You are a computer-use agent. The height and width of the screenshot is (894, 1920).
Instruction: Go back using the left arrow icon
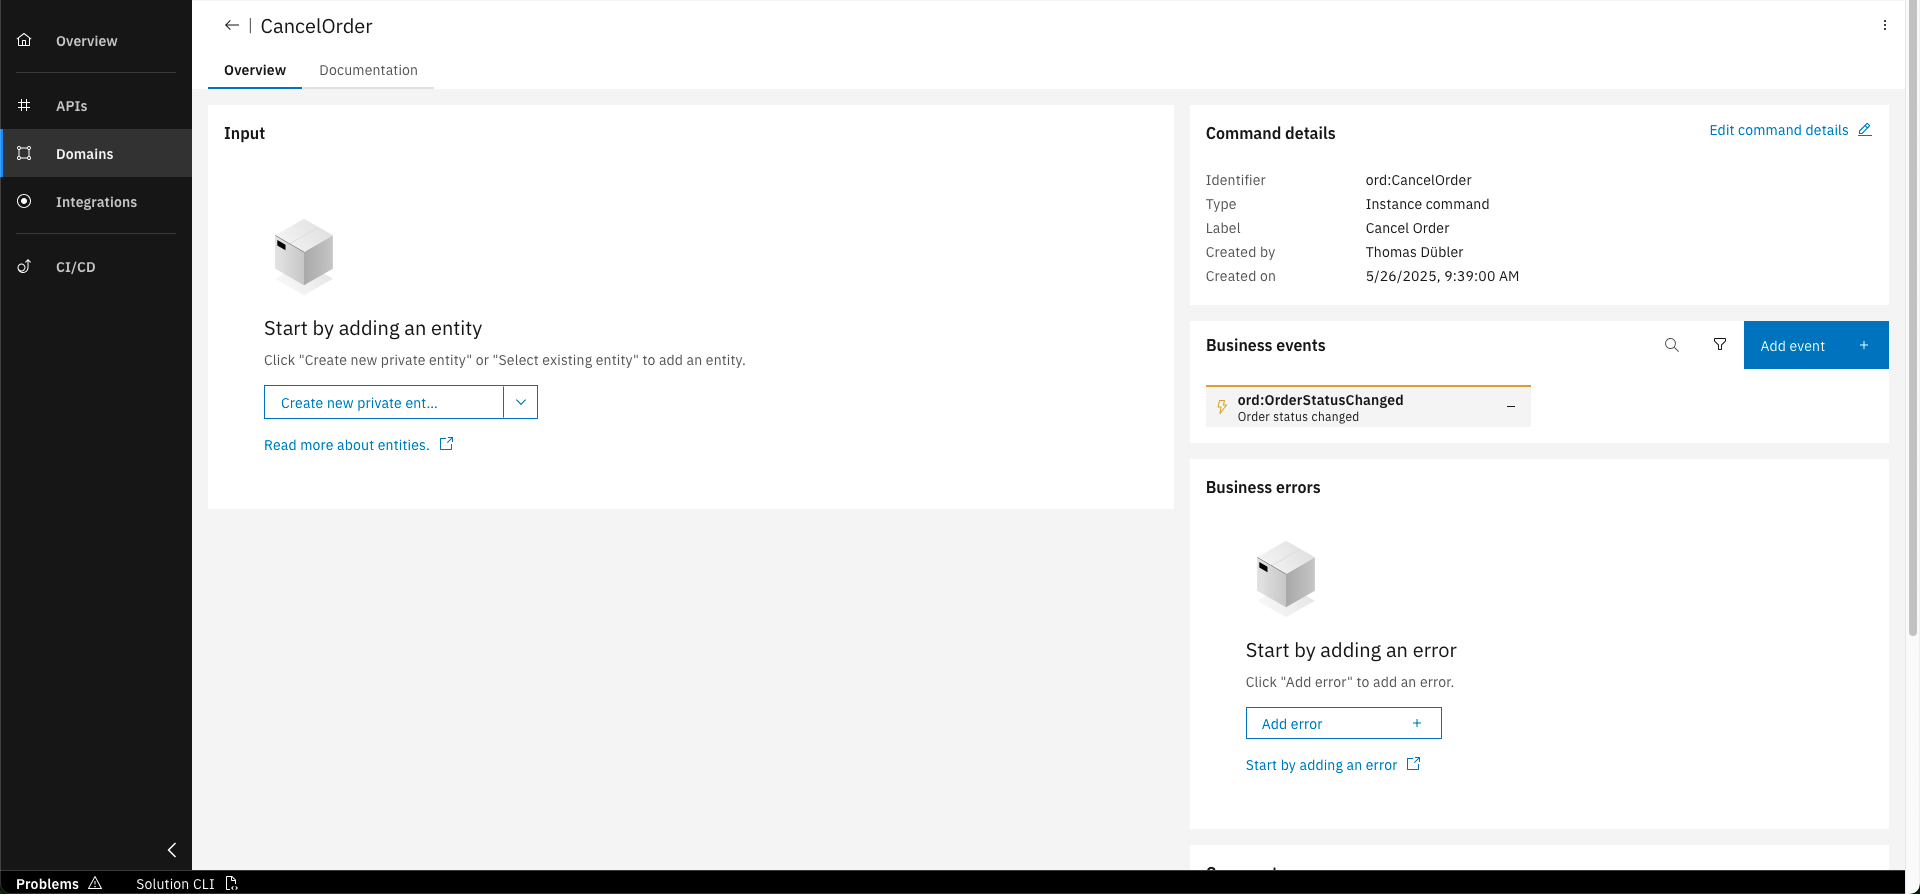[232, 25]
